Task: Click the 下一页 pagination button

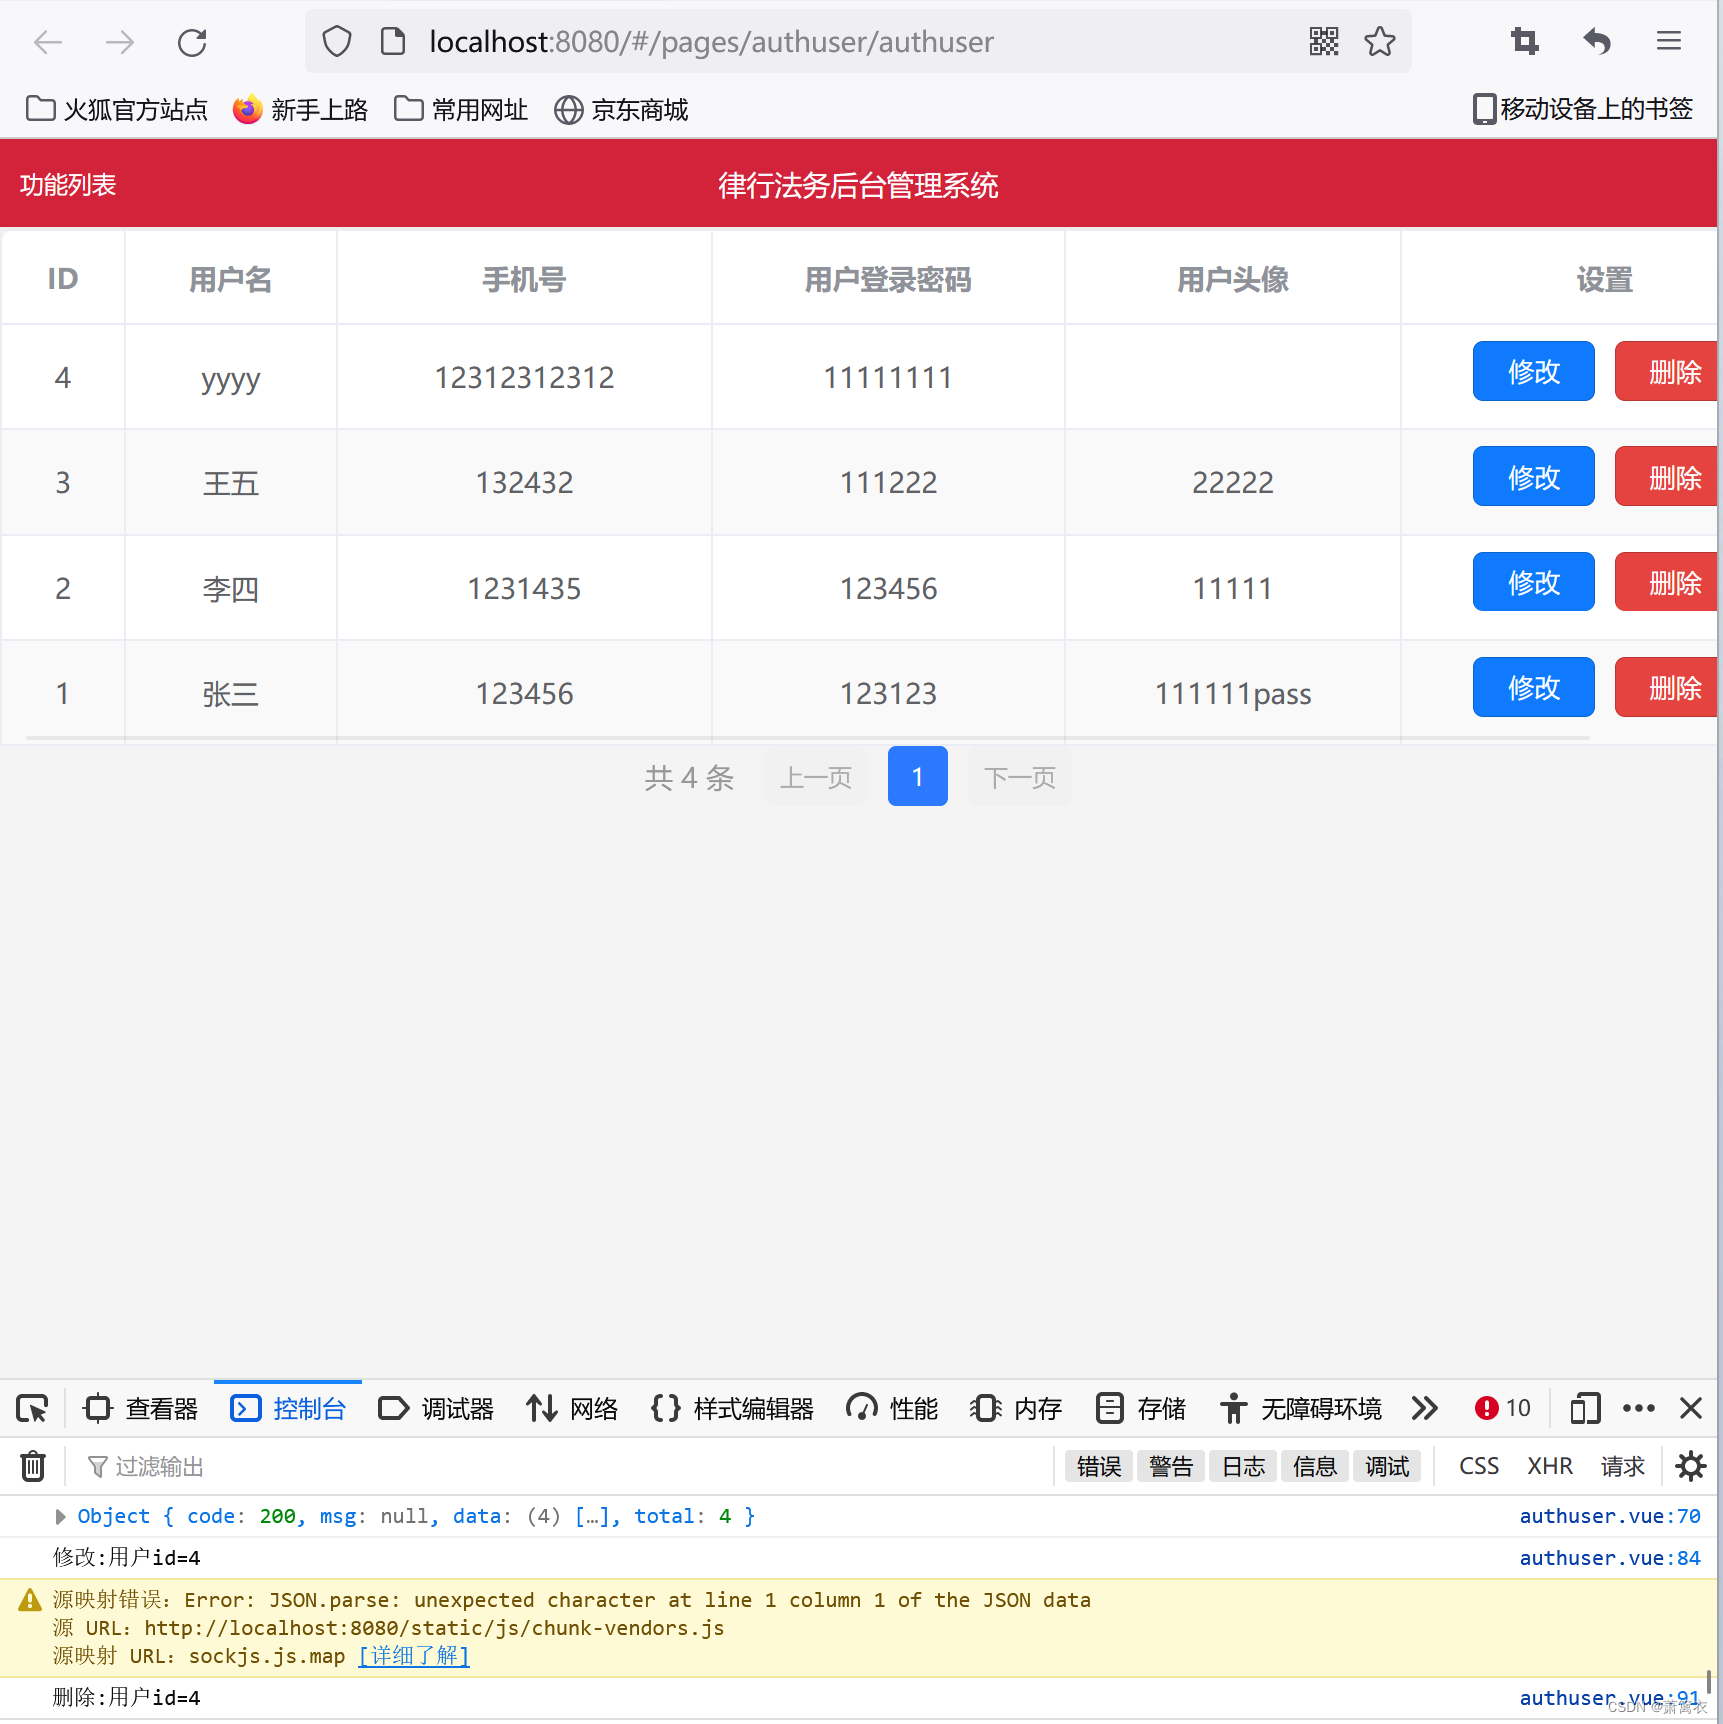Action: coord(1019,776)
